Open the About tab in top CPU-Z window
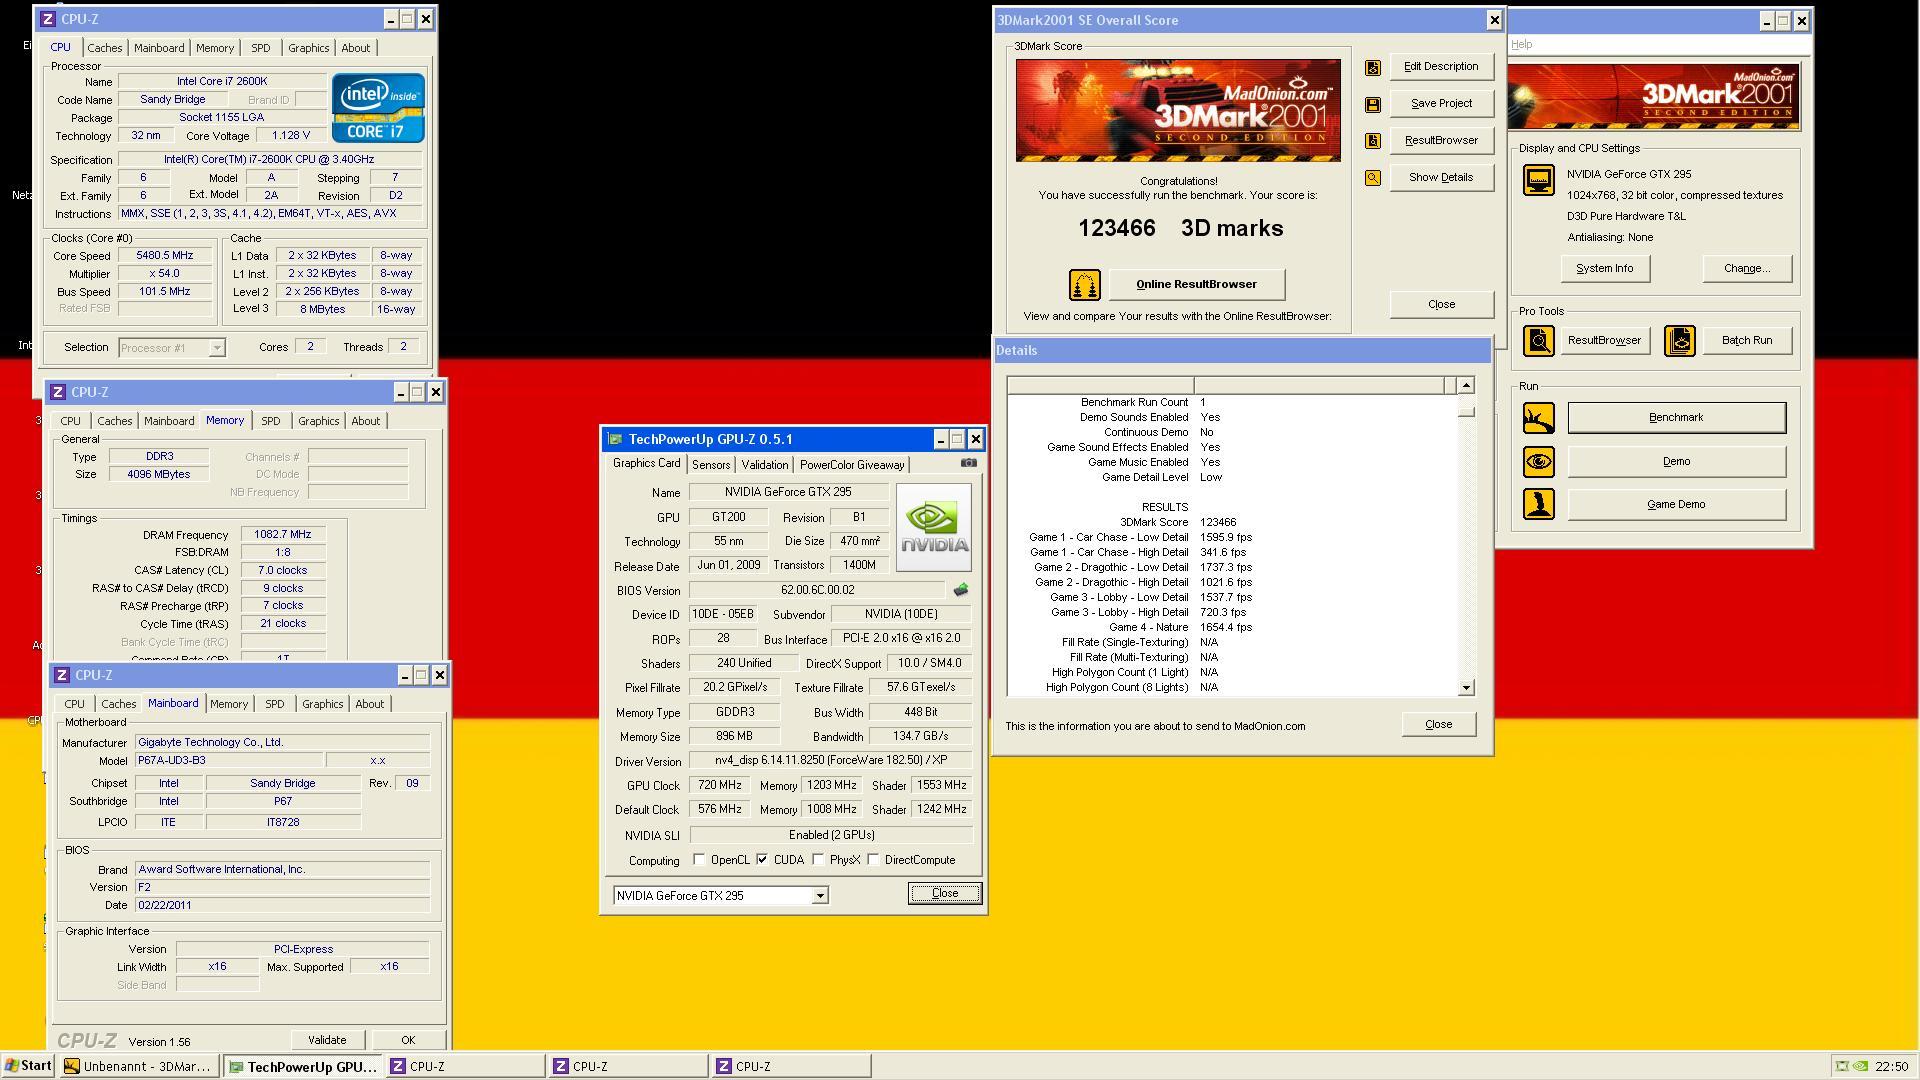The image size is (1920, 1080). [x=355, y=48]
